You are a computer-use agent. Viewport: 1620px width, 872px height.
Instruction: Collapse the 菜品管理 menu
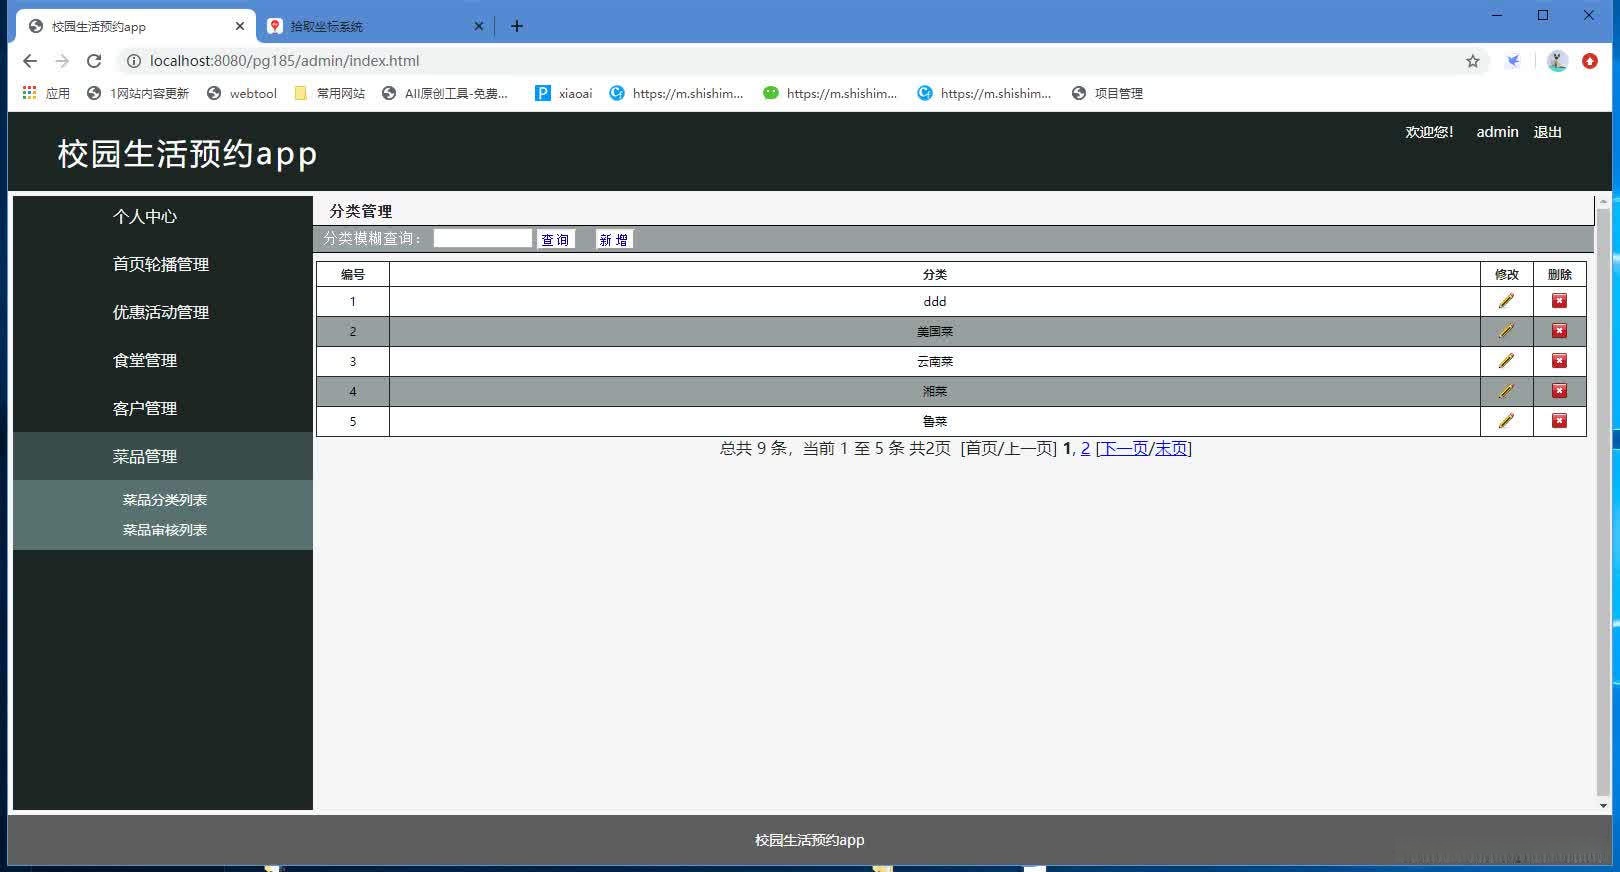click(x=163, y=456)
